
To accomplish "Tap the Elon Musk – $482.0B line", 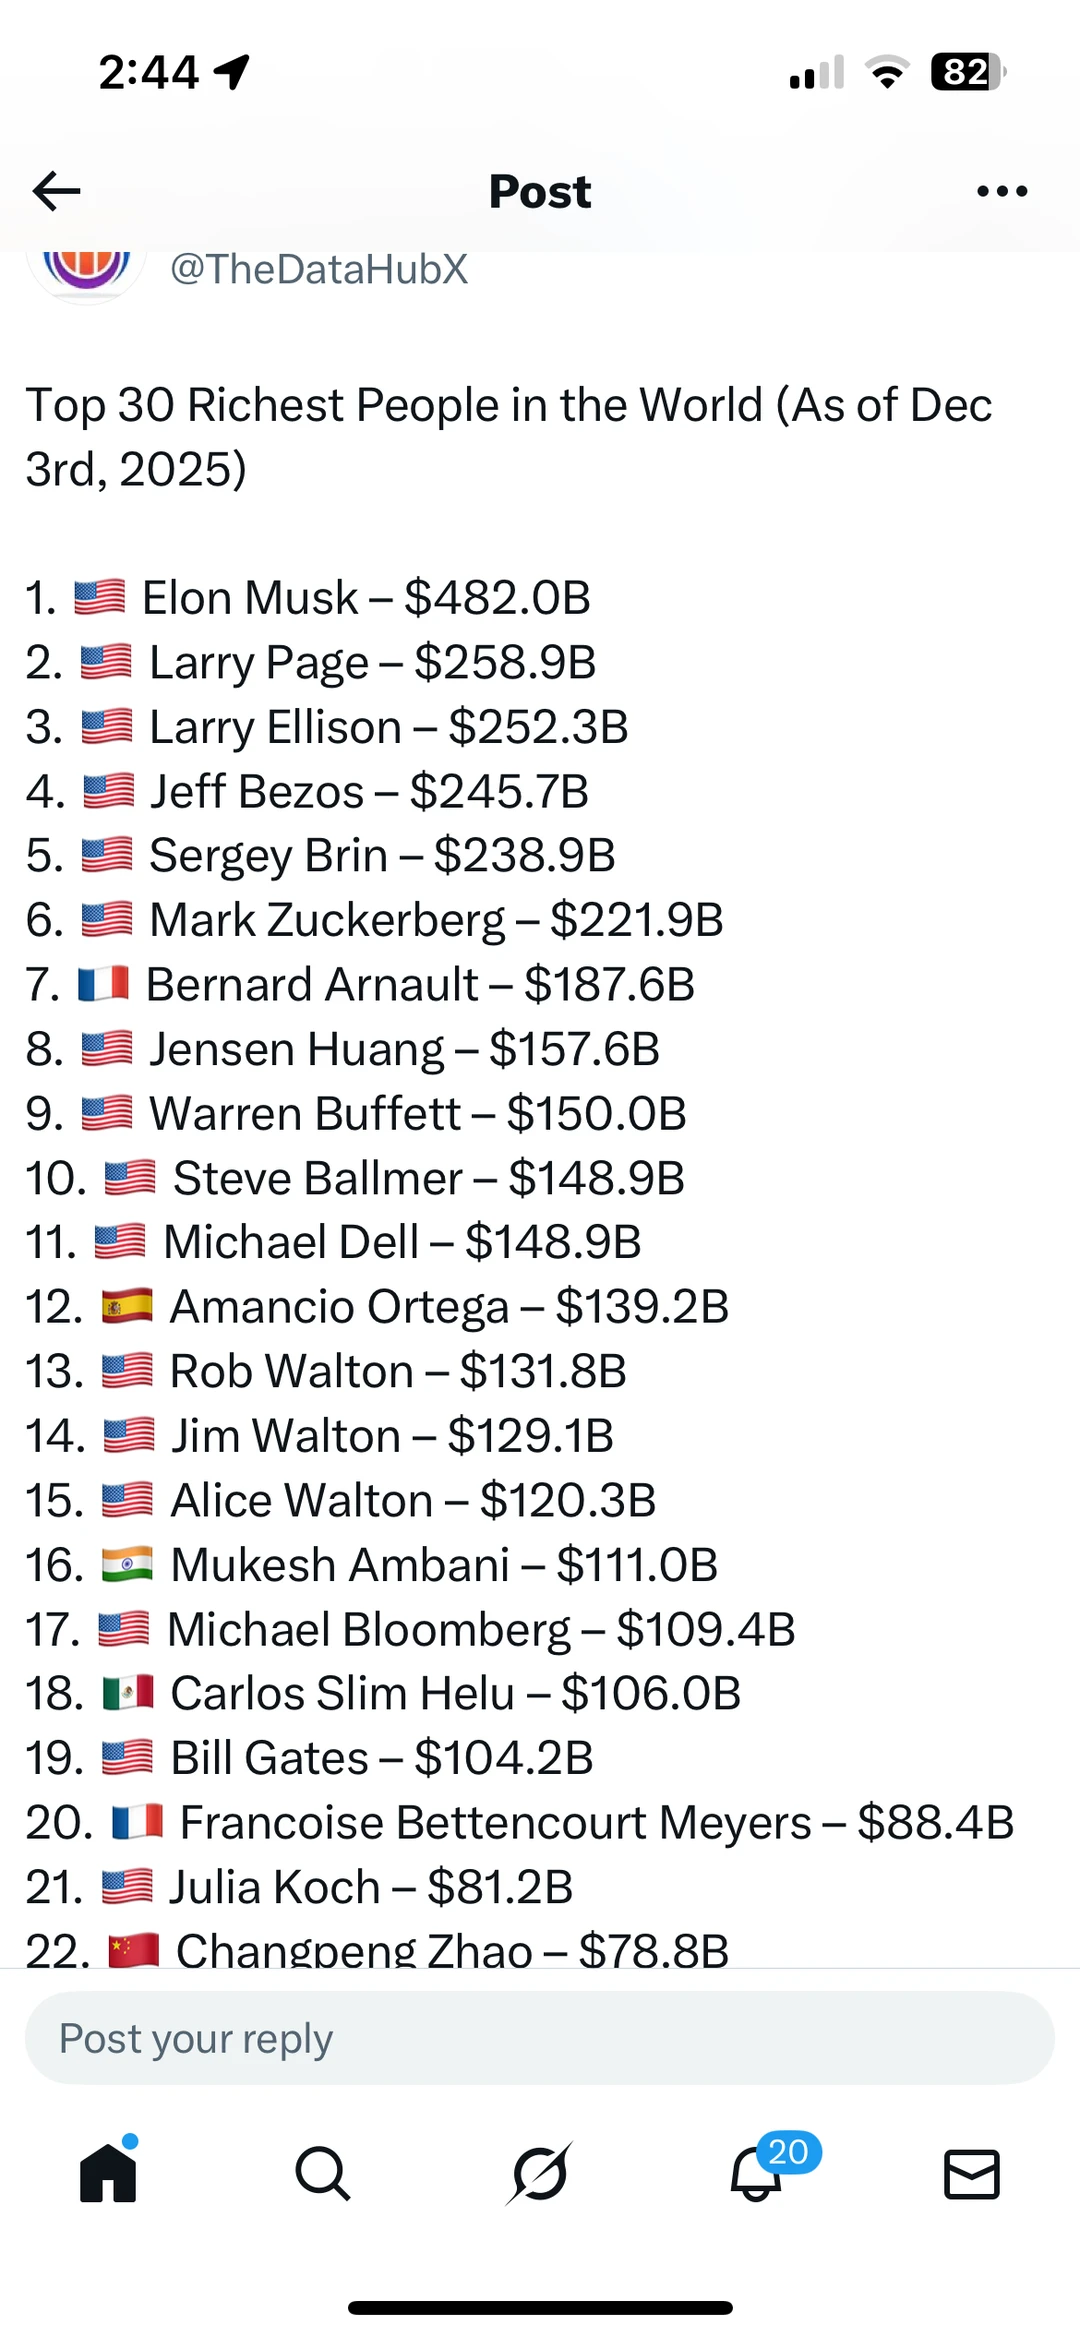I will [308, 598].
